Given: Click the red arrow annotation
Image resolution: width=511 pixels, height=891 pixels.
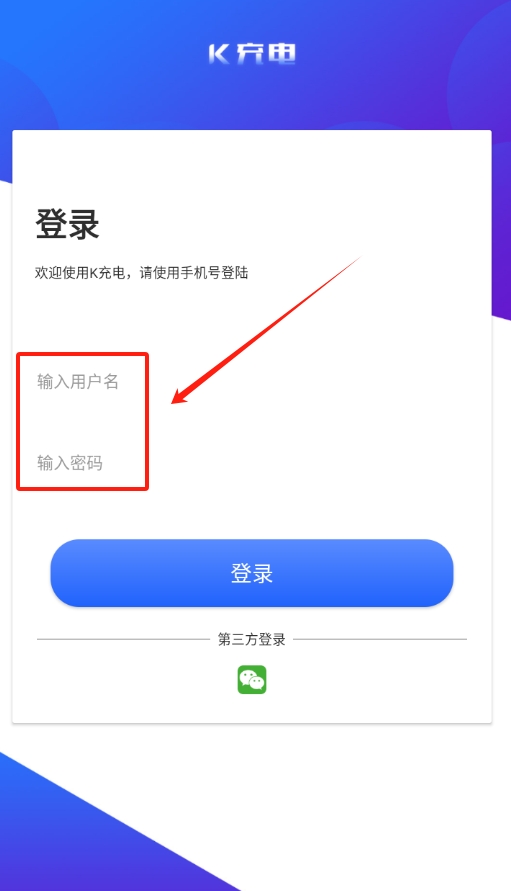Looking at the screenshot, I should pos(266,331).
